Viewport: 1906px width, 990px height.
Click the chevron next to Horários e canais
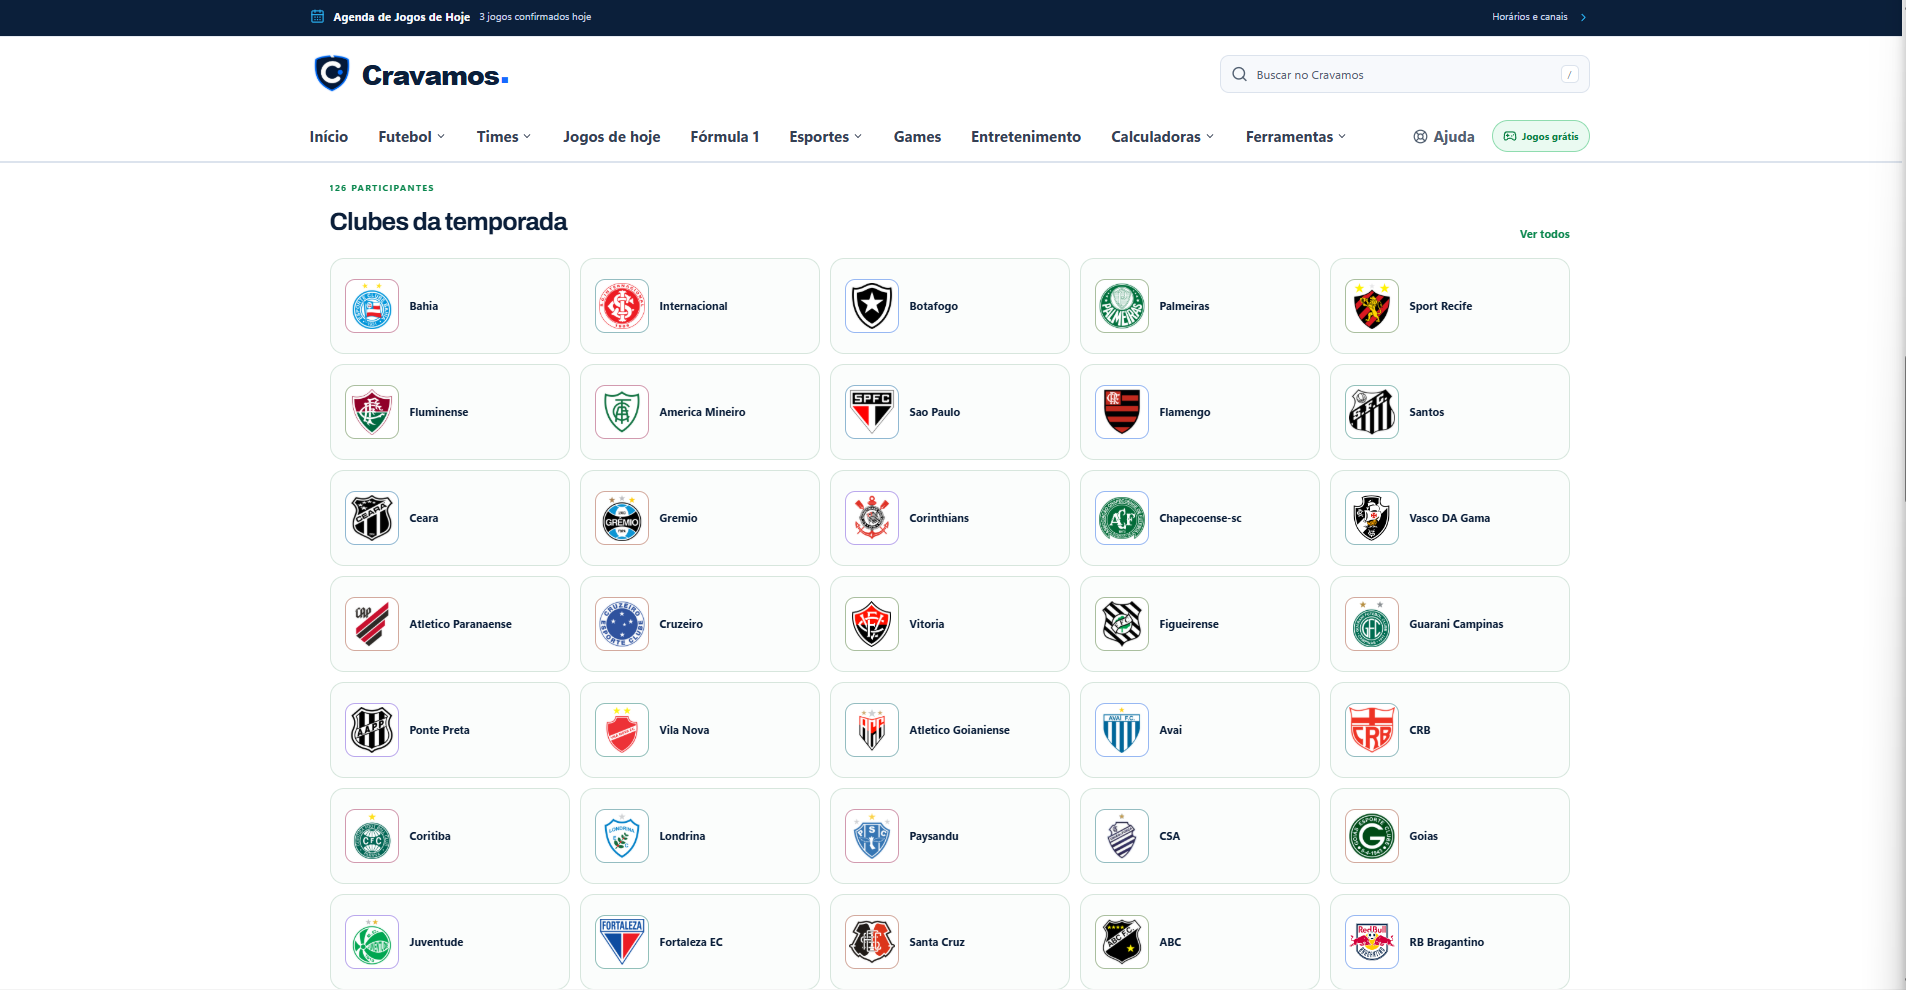click(x=1583, y=17)
